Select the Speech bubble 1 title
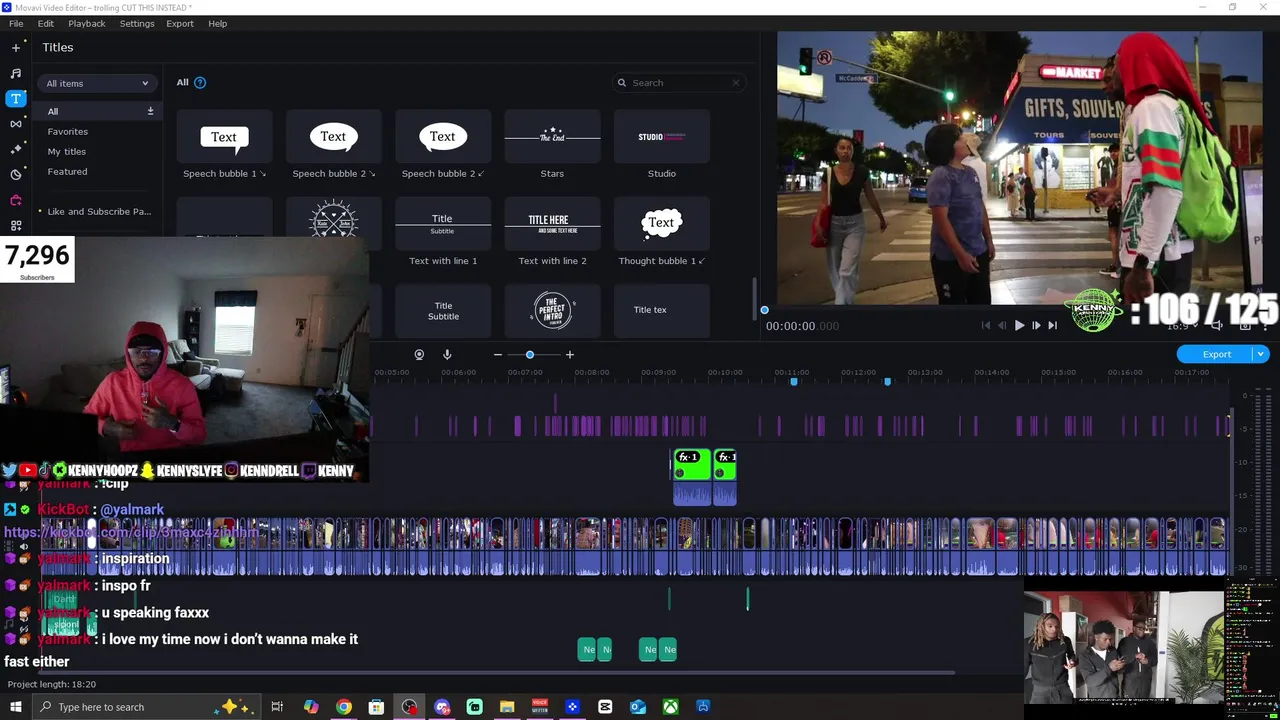This screenshot has height=720, width=1280. [x=224, y=137]
